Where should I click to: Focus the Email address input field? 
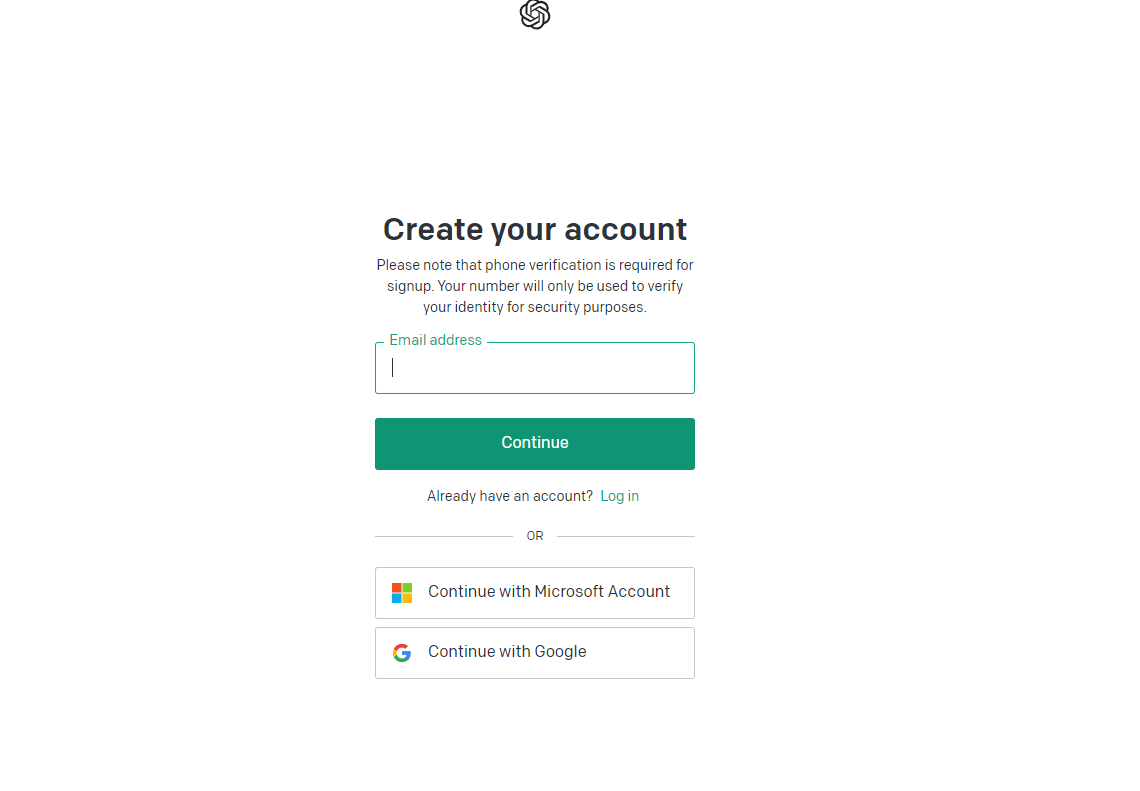tap(535, 368)
